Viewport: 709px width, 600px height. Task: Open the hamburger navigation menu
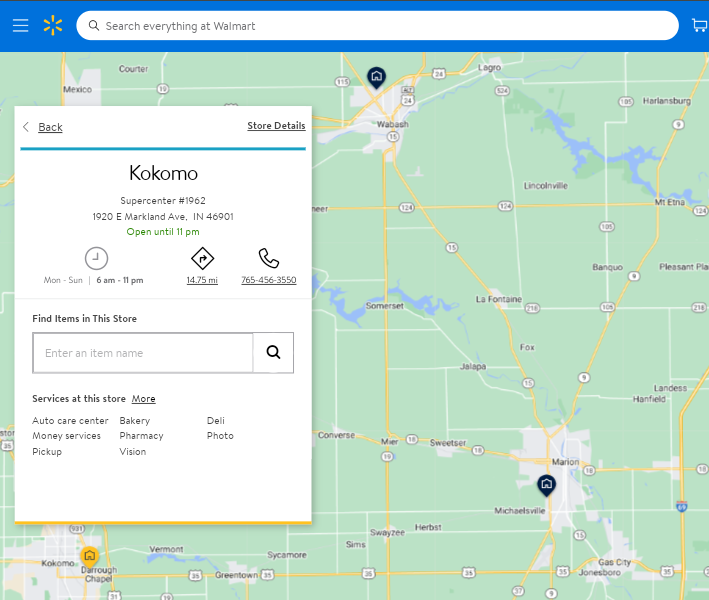pos(20,25)
